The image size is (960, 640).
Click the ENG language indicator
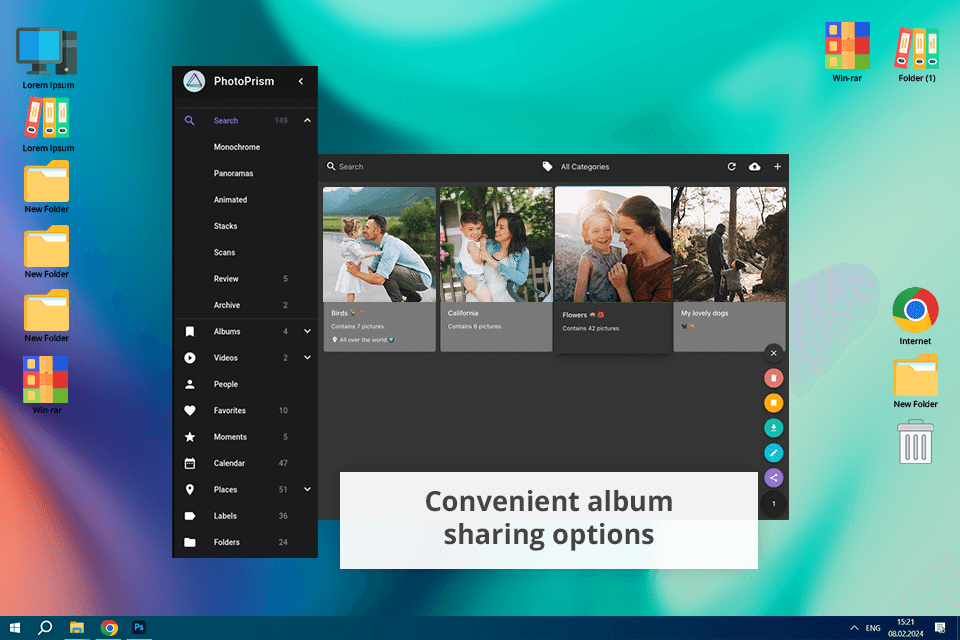tap(873, 628)
